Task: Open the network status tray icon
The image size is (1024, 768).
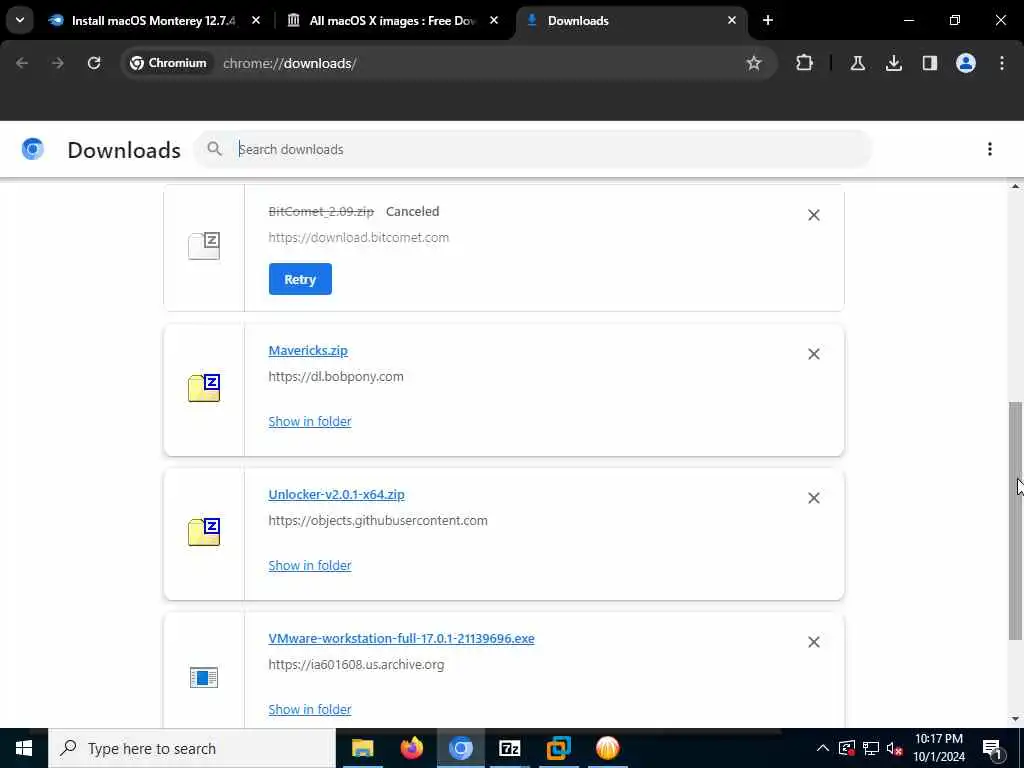Action: (x=871, y=748)
